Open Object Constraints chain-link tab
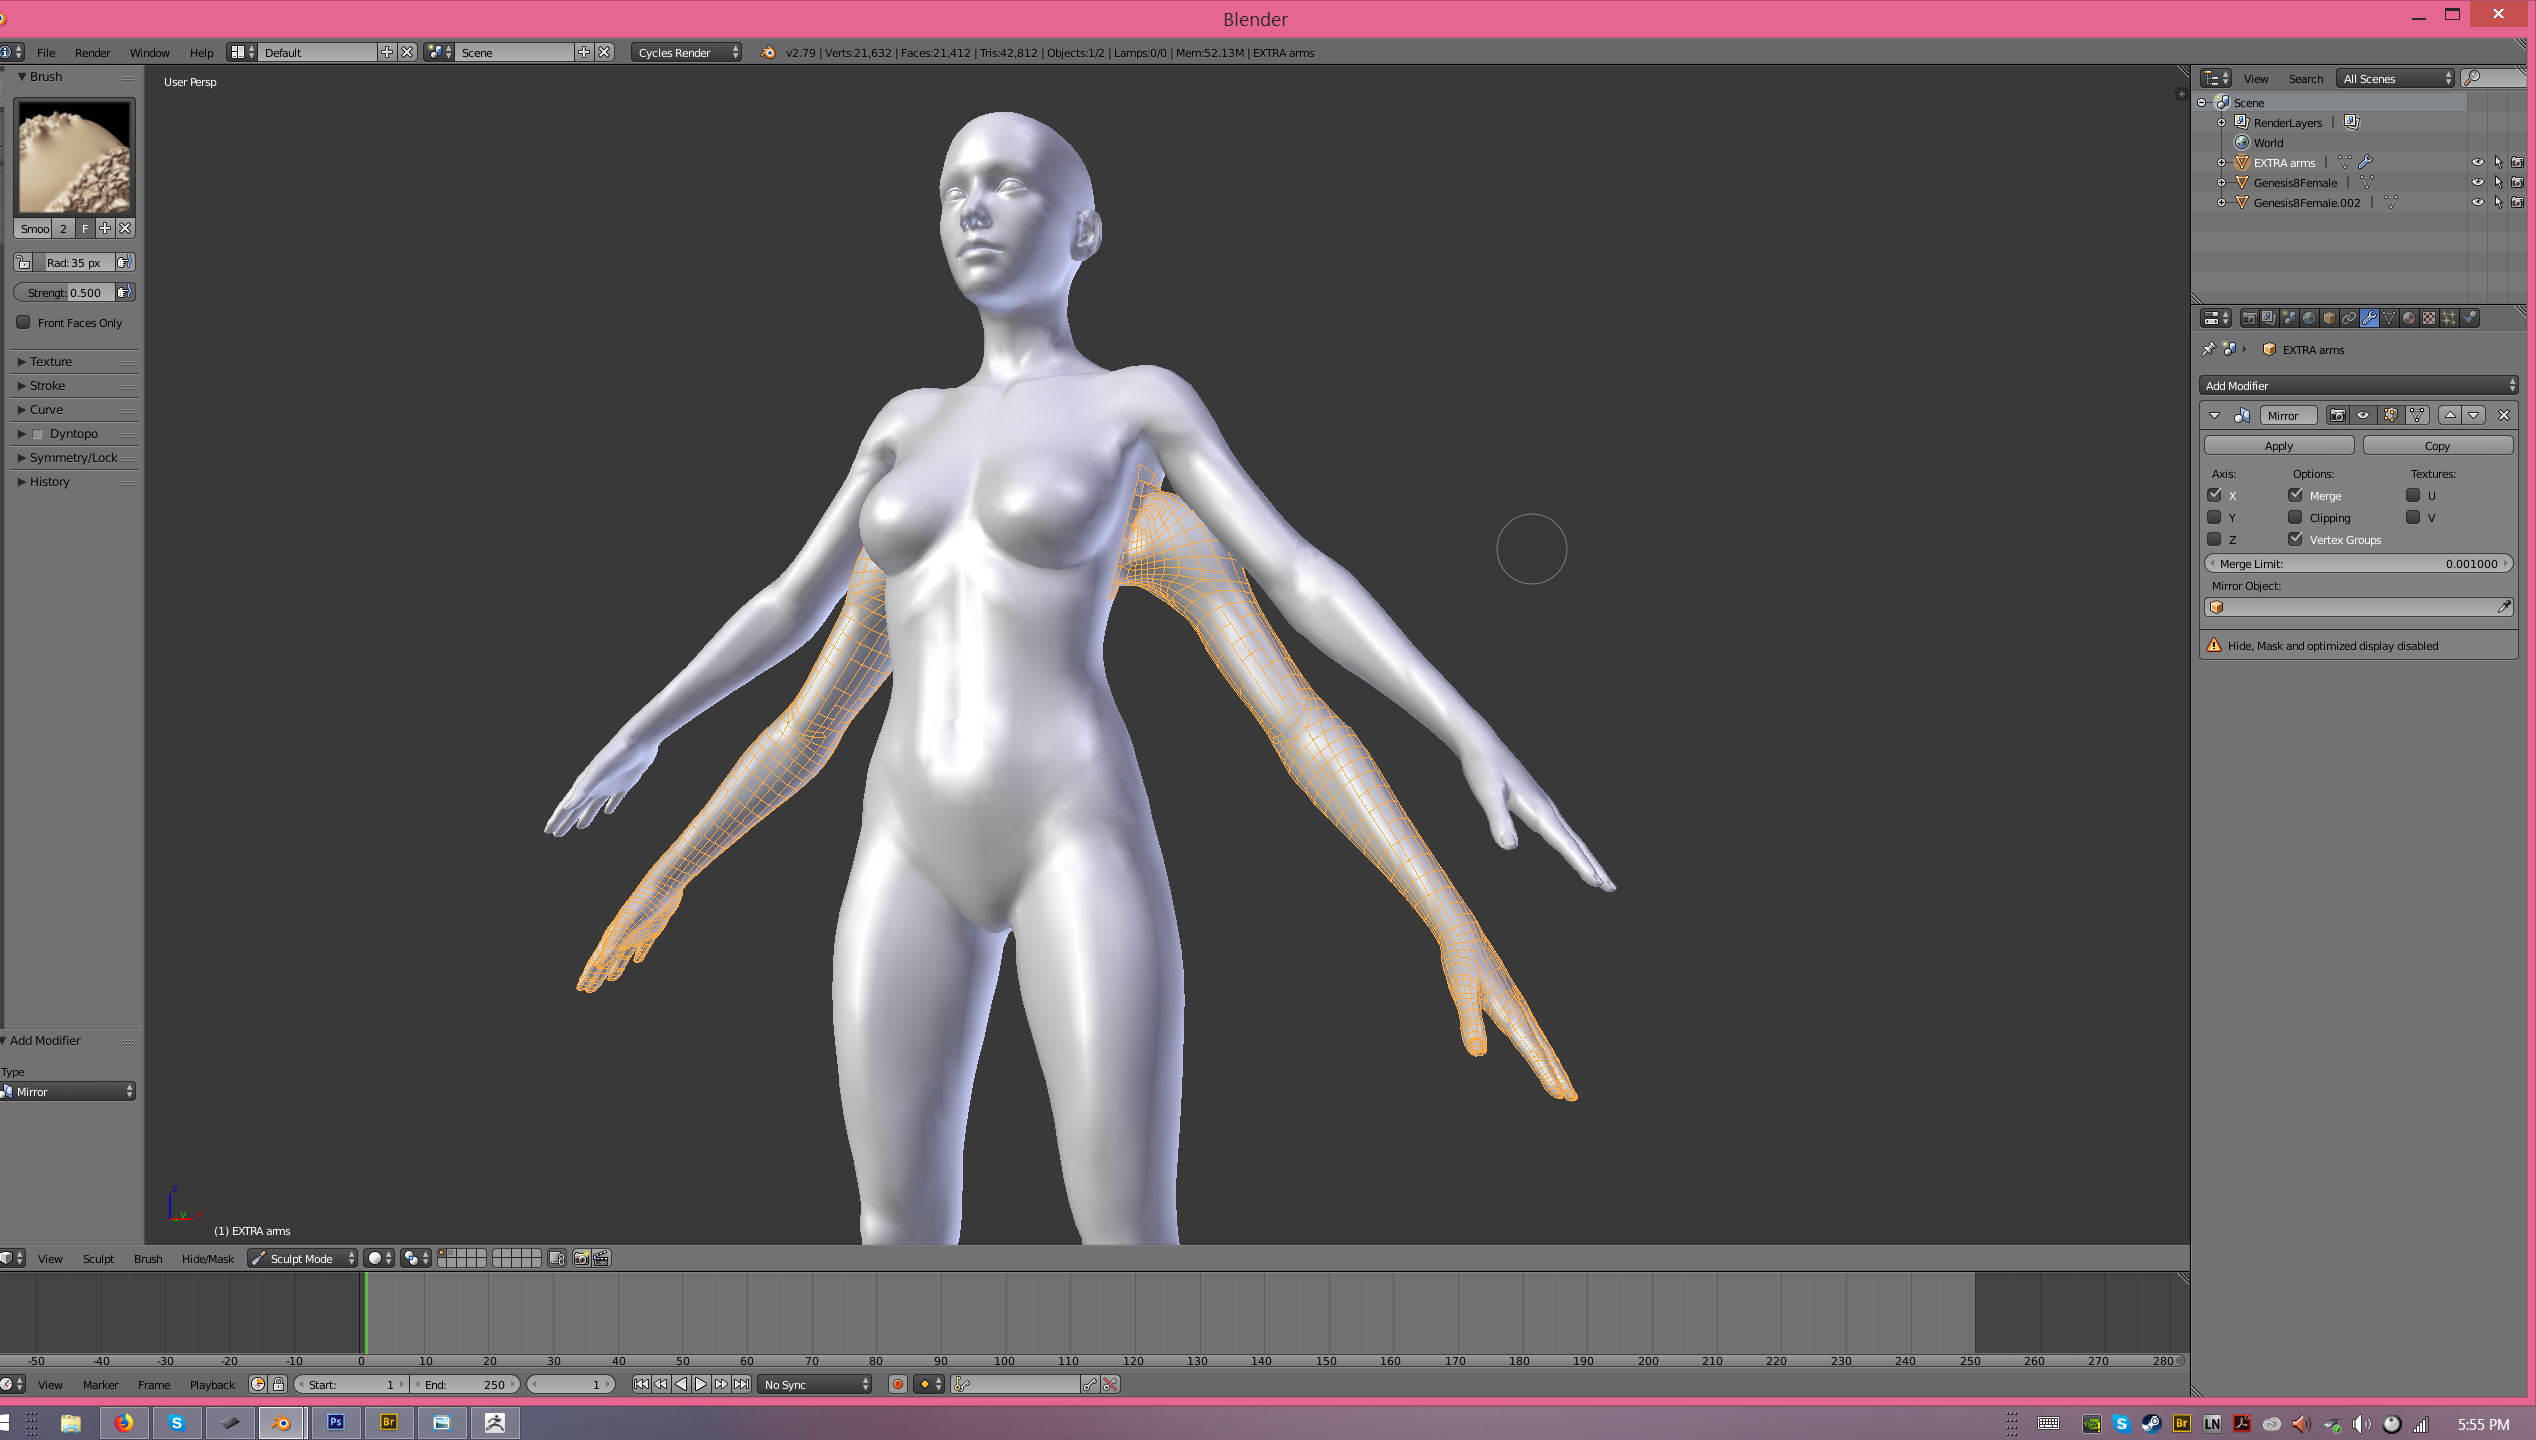The height and width of the screenshot is (1440, 2536). 2349,318
